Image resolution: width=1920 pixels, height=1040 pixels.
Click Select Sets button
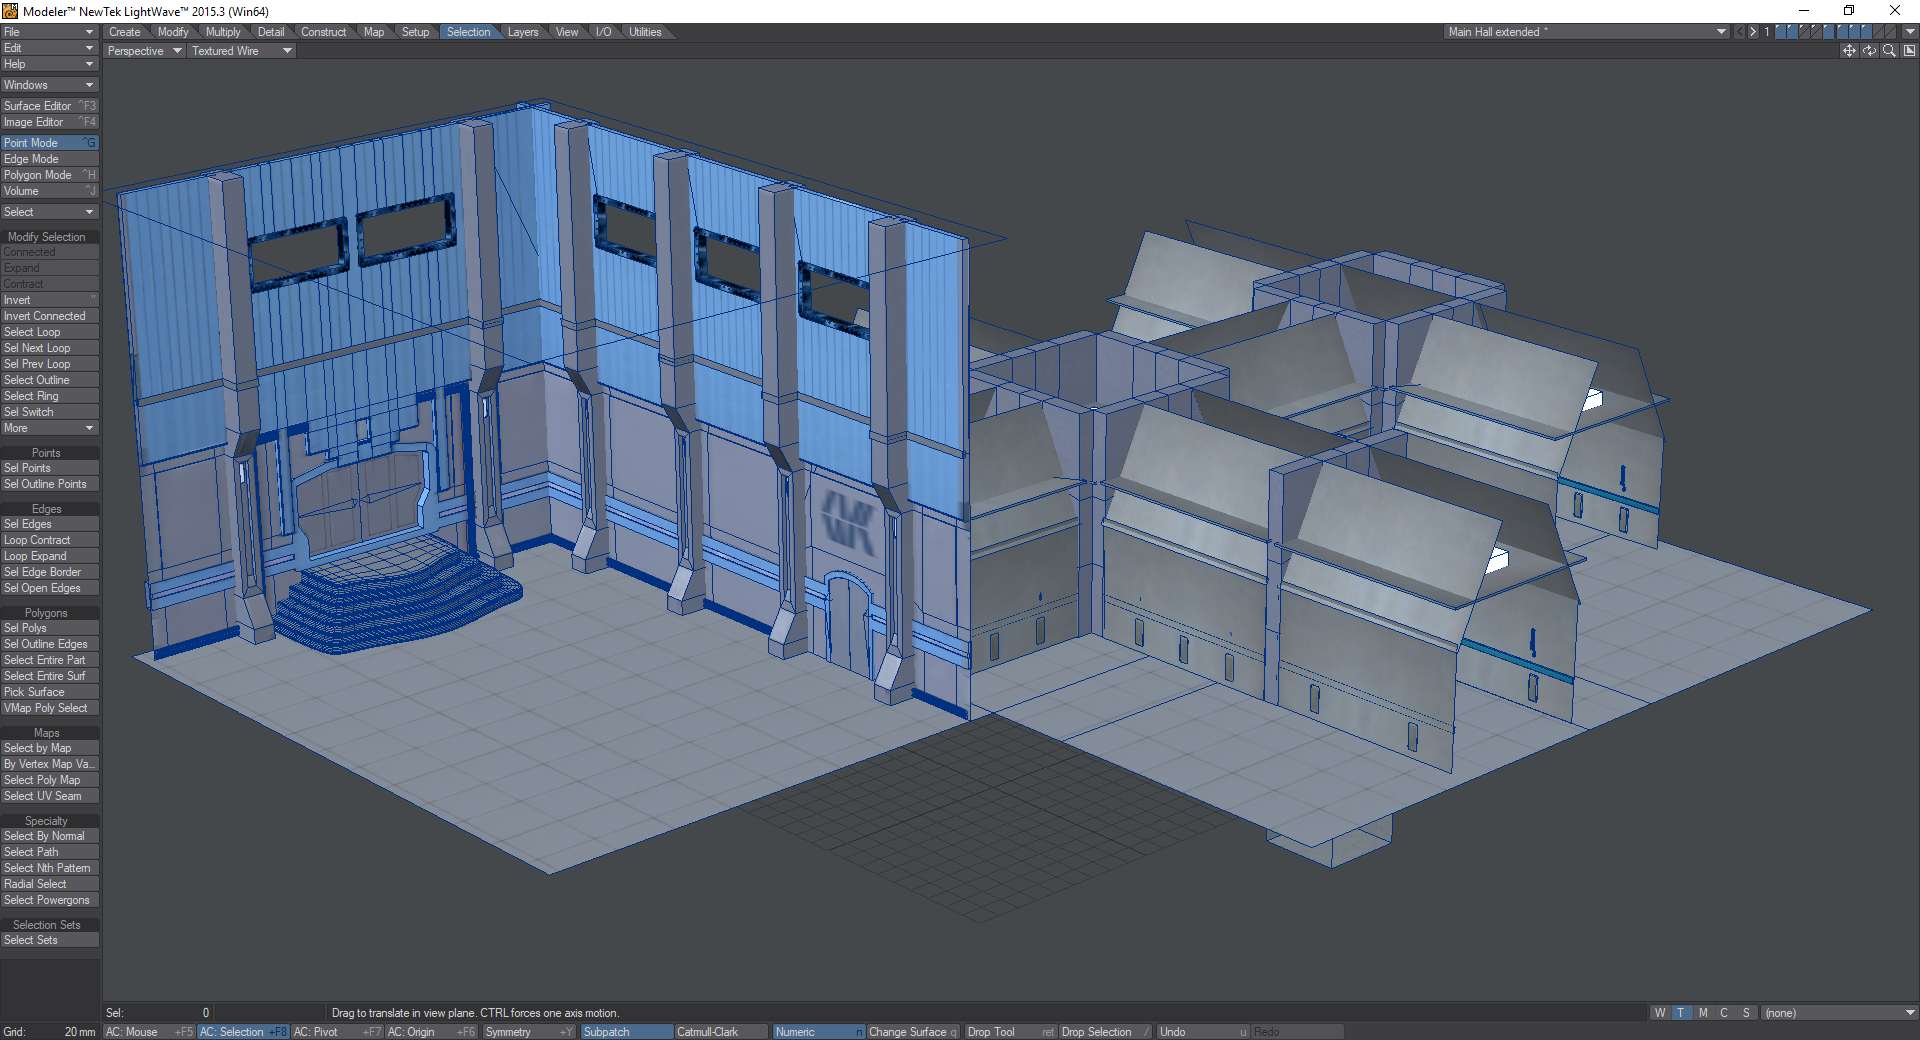(x=49, y=940)
